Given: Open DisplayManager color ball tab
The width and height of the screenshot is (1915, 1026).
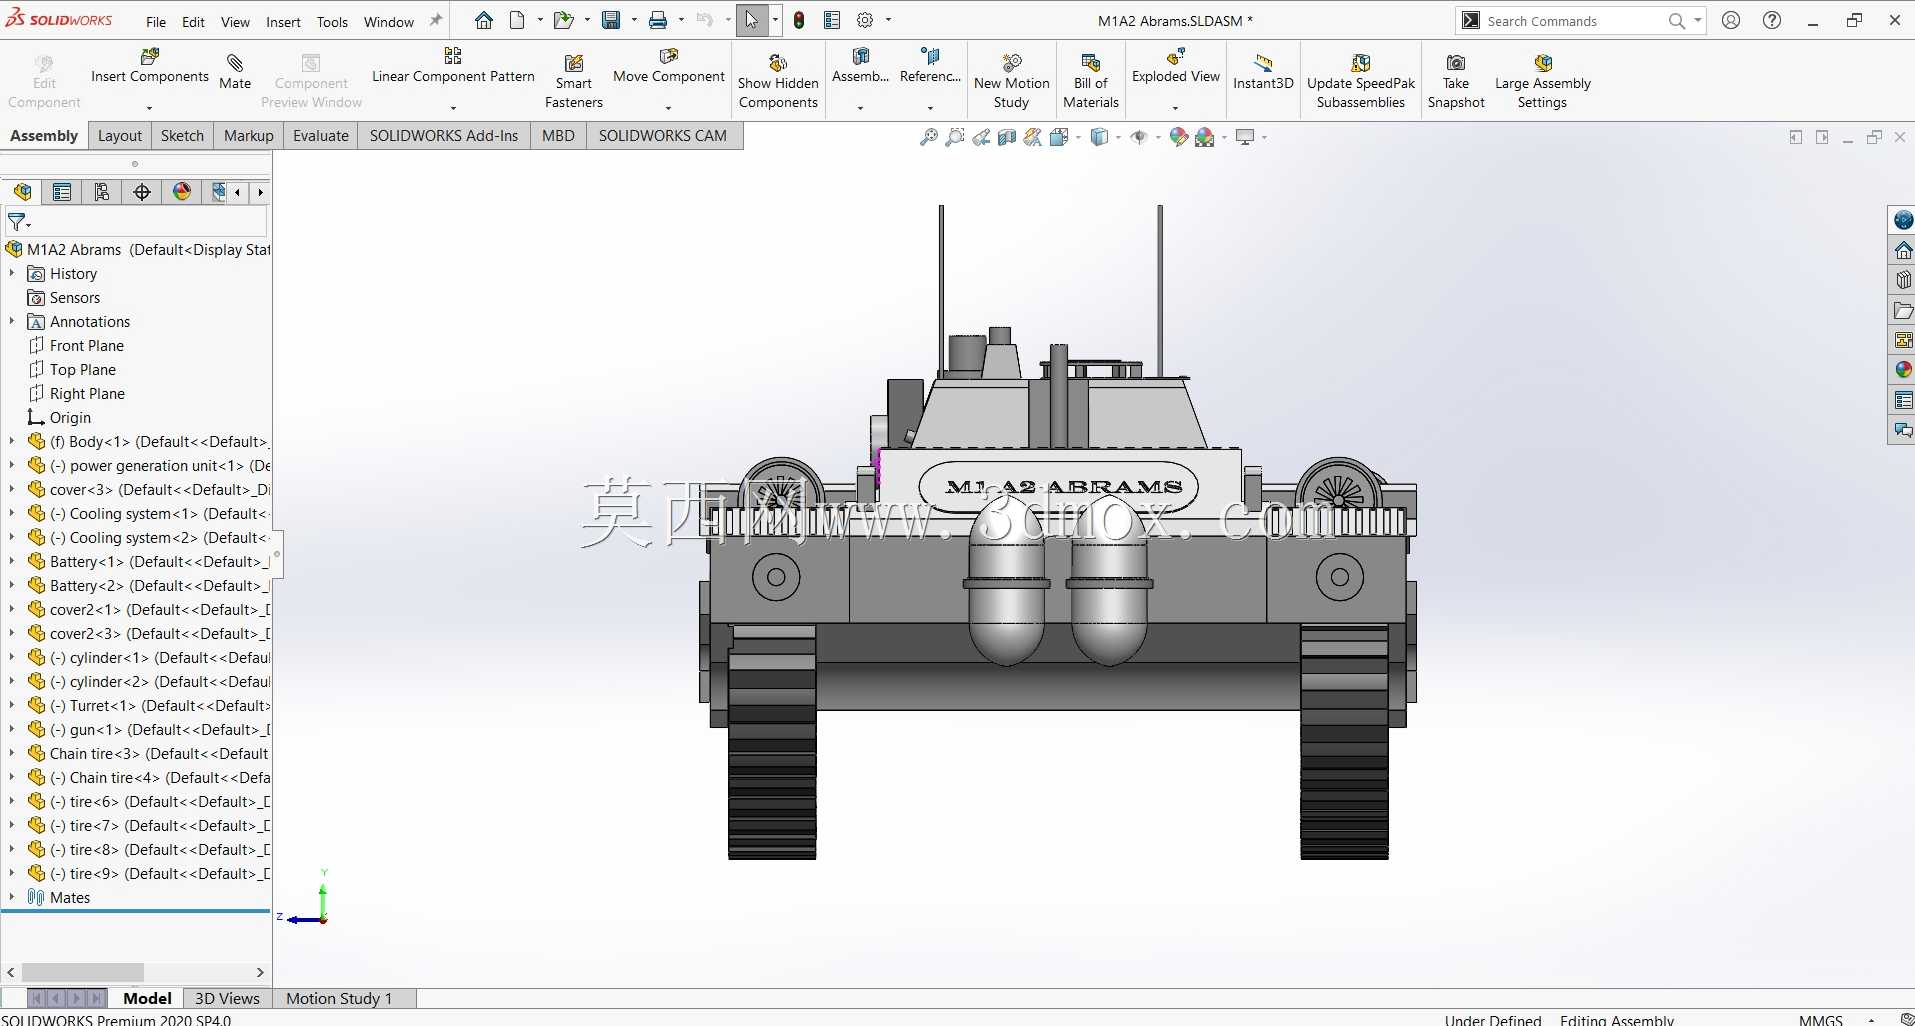Looking at the screenshot, I should click(x=182, y=192).
